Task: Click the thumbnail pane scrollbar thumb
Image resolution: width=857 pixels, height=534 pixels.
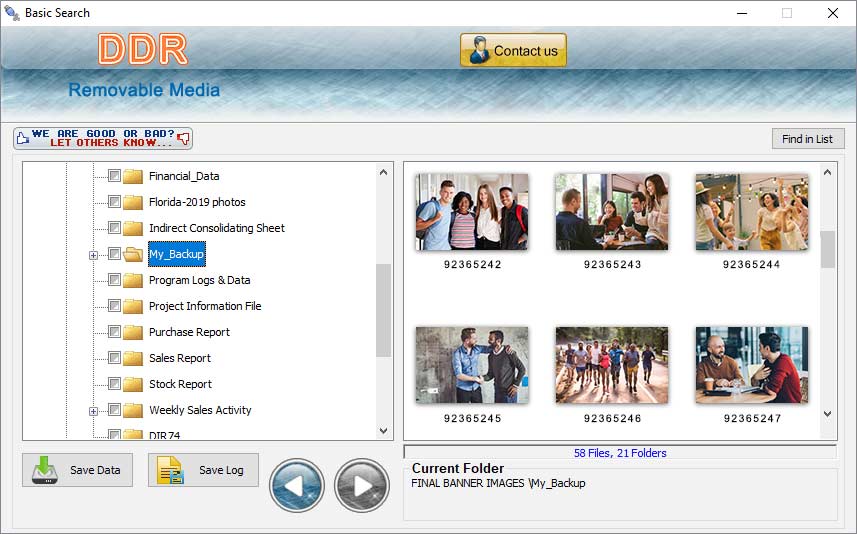Action: tap(827, 249)
